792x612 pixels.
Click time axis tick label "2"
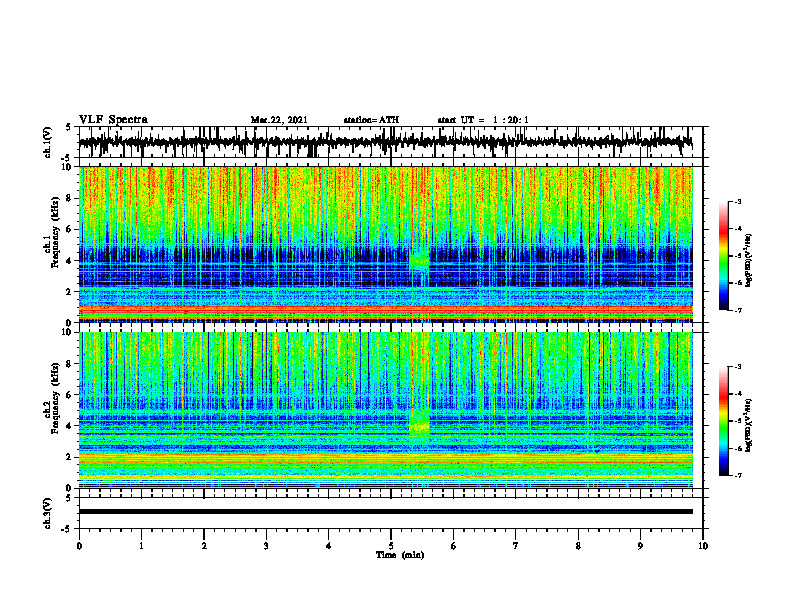(204, 546)
